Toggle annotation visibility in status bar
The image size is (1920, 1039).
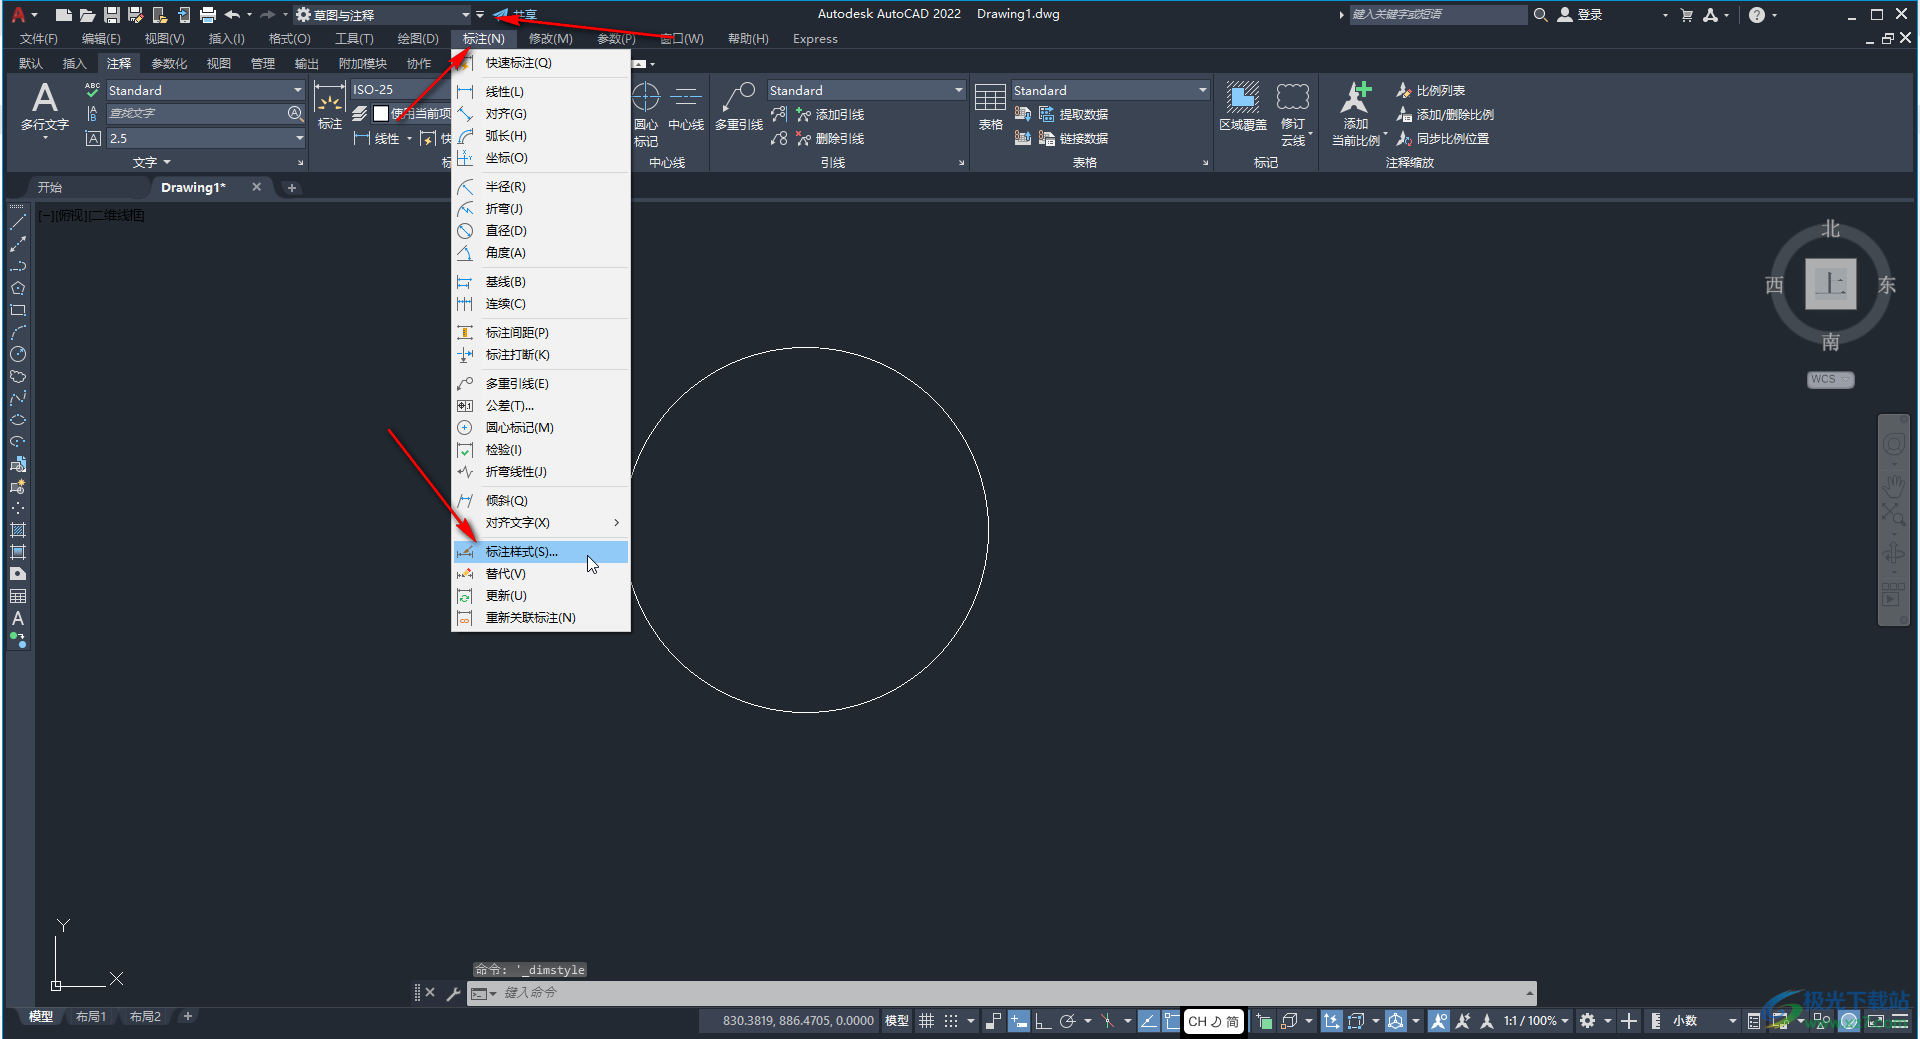click(1439, 1021)
